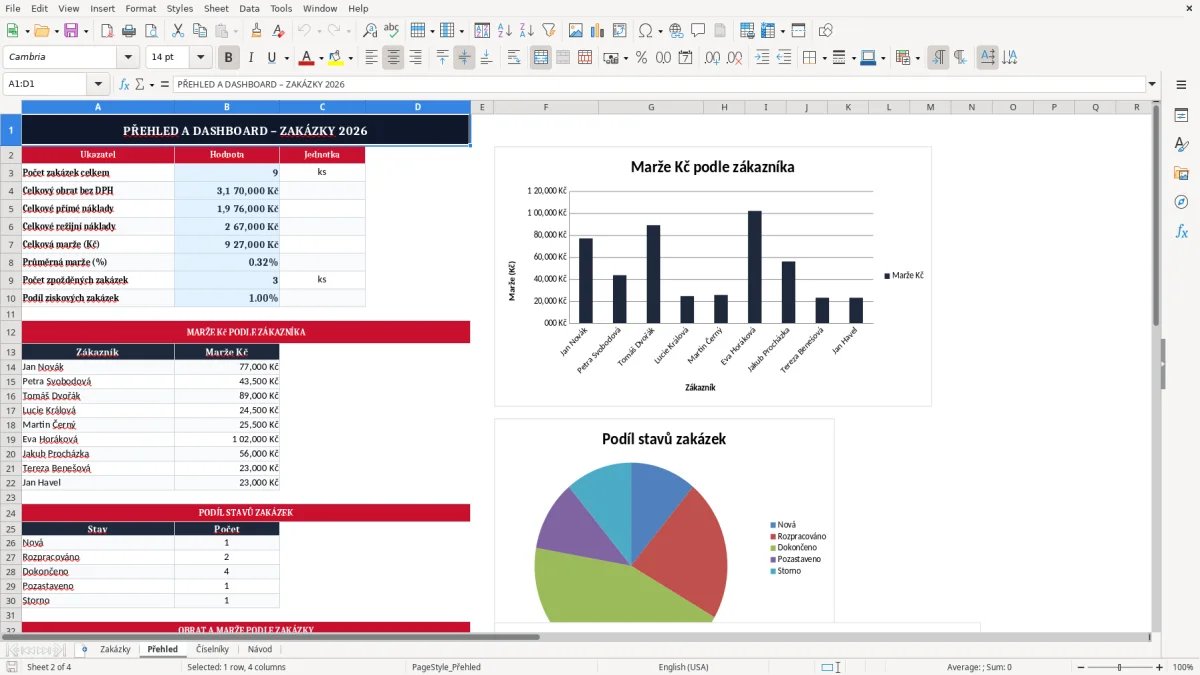Toggle Bold formatting
1200x675 pixels.
click(229, 58)
